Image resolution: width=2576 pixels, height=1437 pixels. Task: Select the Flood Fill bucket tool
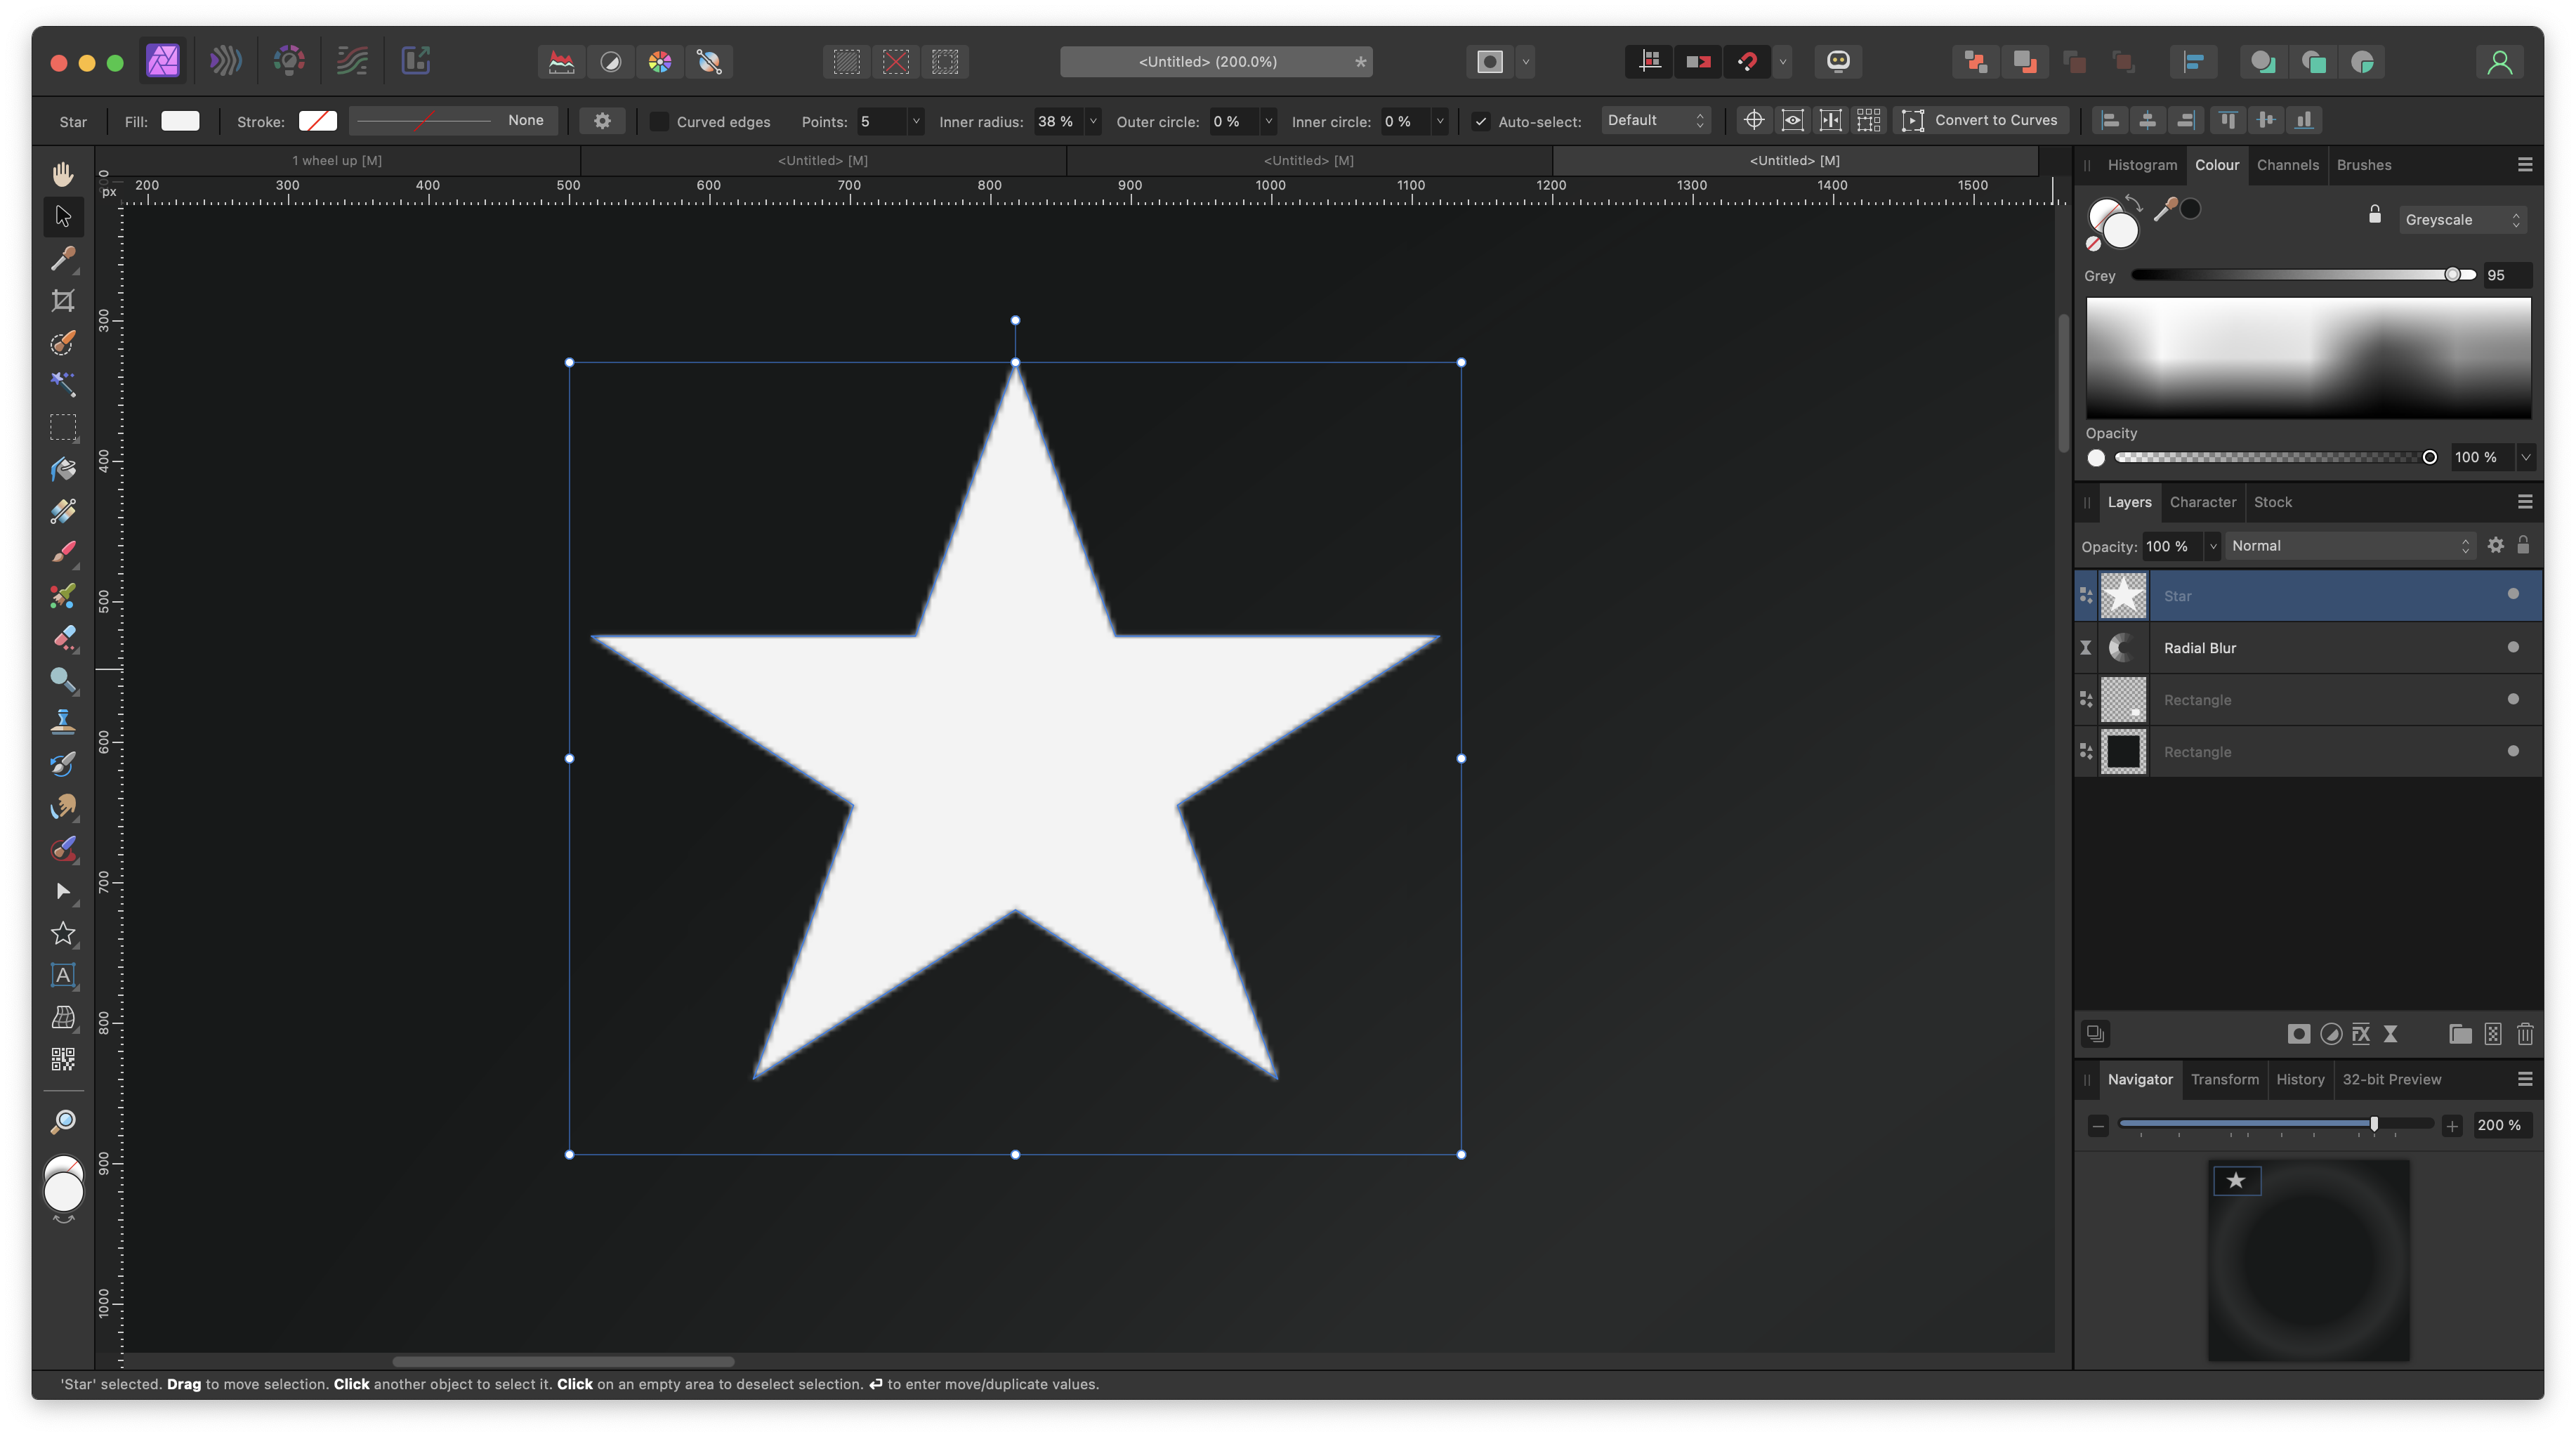coord(63,469)
